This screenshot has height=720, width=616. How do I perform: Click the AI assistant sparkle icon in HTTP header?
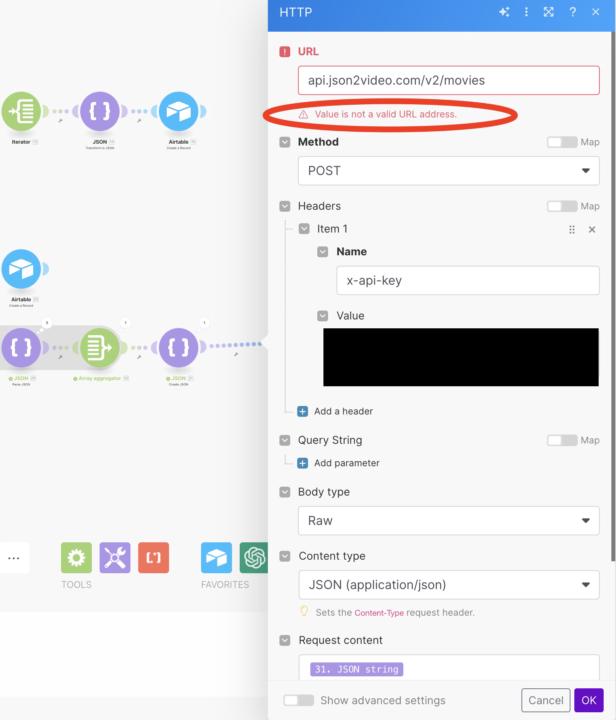[x=504, y=12]
